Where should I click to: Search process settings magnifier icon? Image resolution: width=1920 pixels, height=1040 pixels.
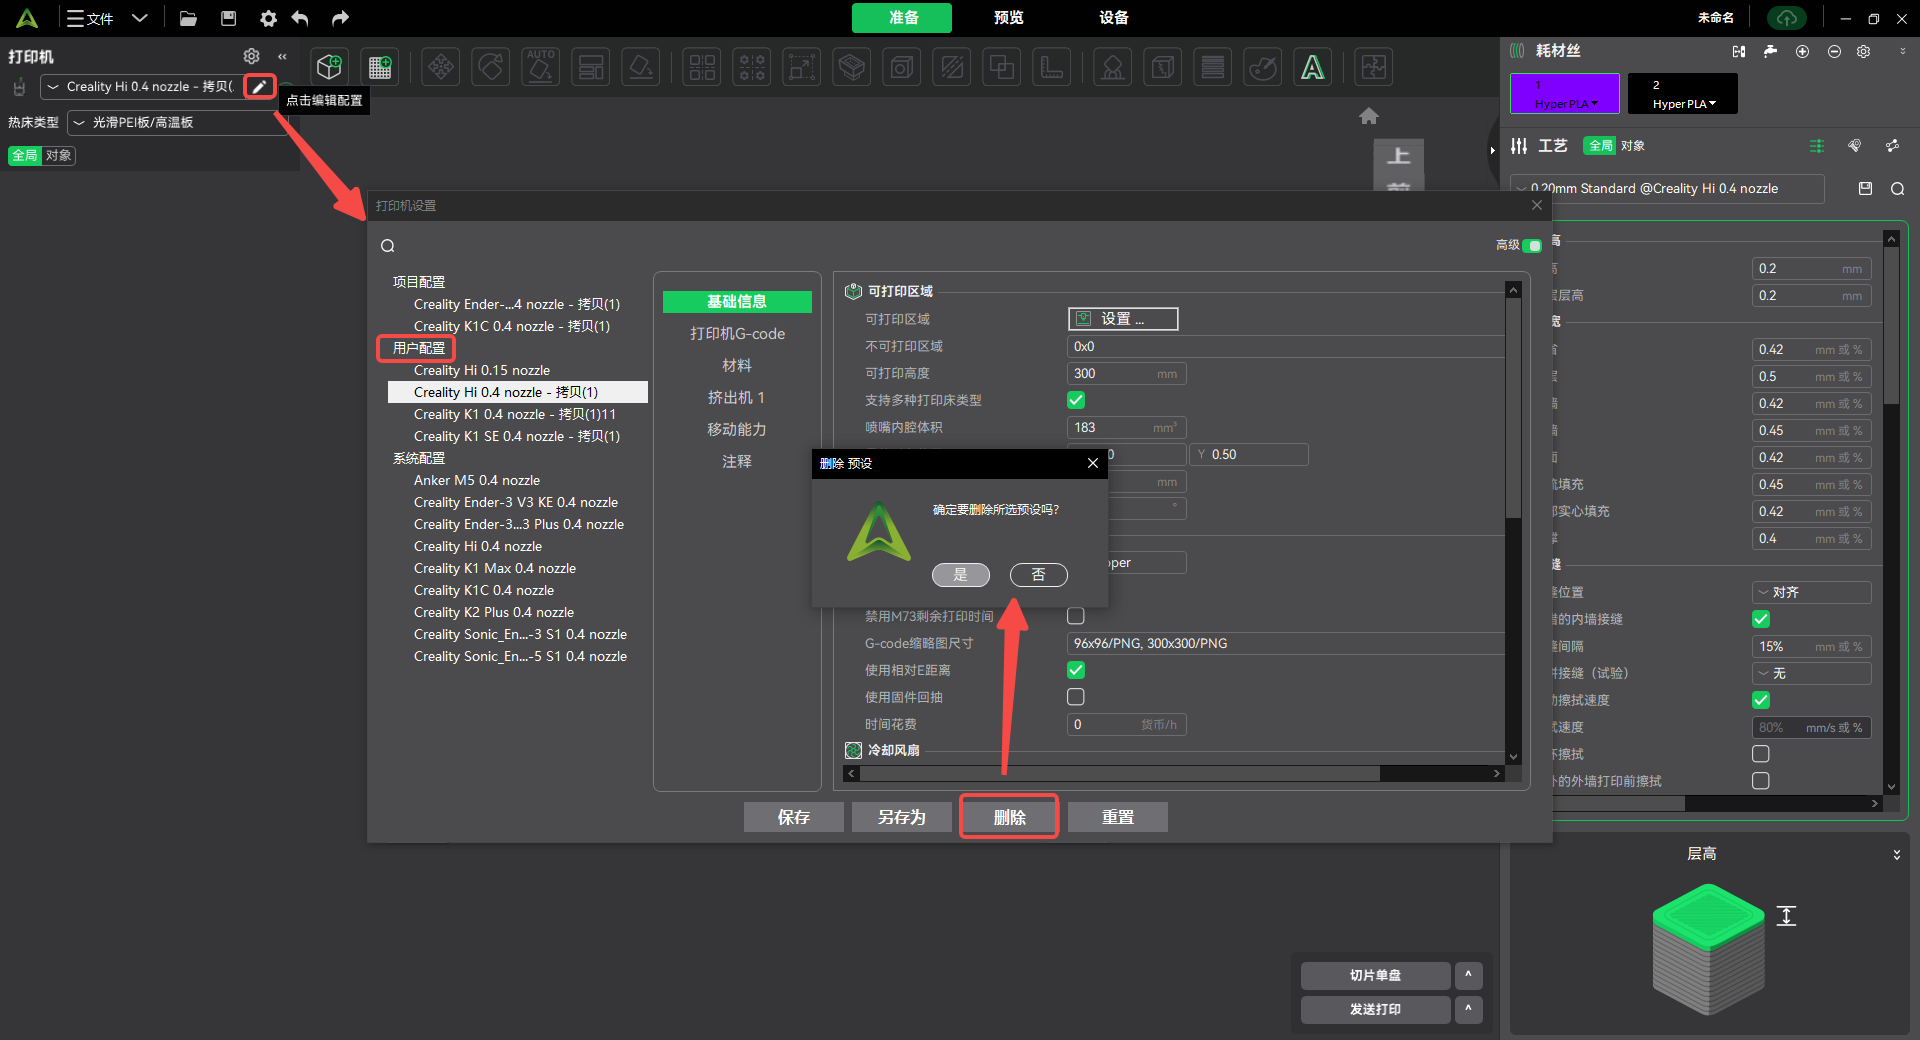pyautogui.click(x=1897, y=189)
